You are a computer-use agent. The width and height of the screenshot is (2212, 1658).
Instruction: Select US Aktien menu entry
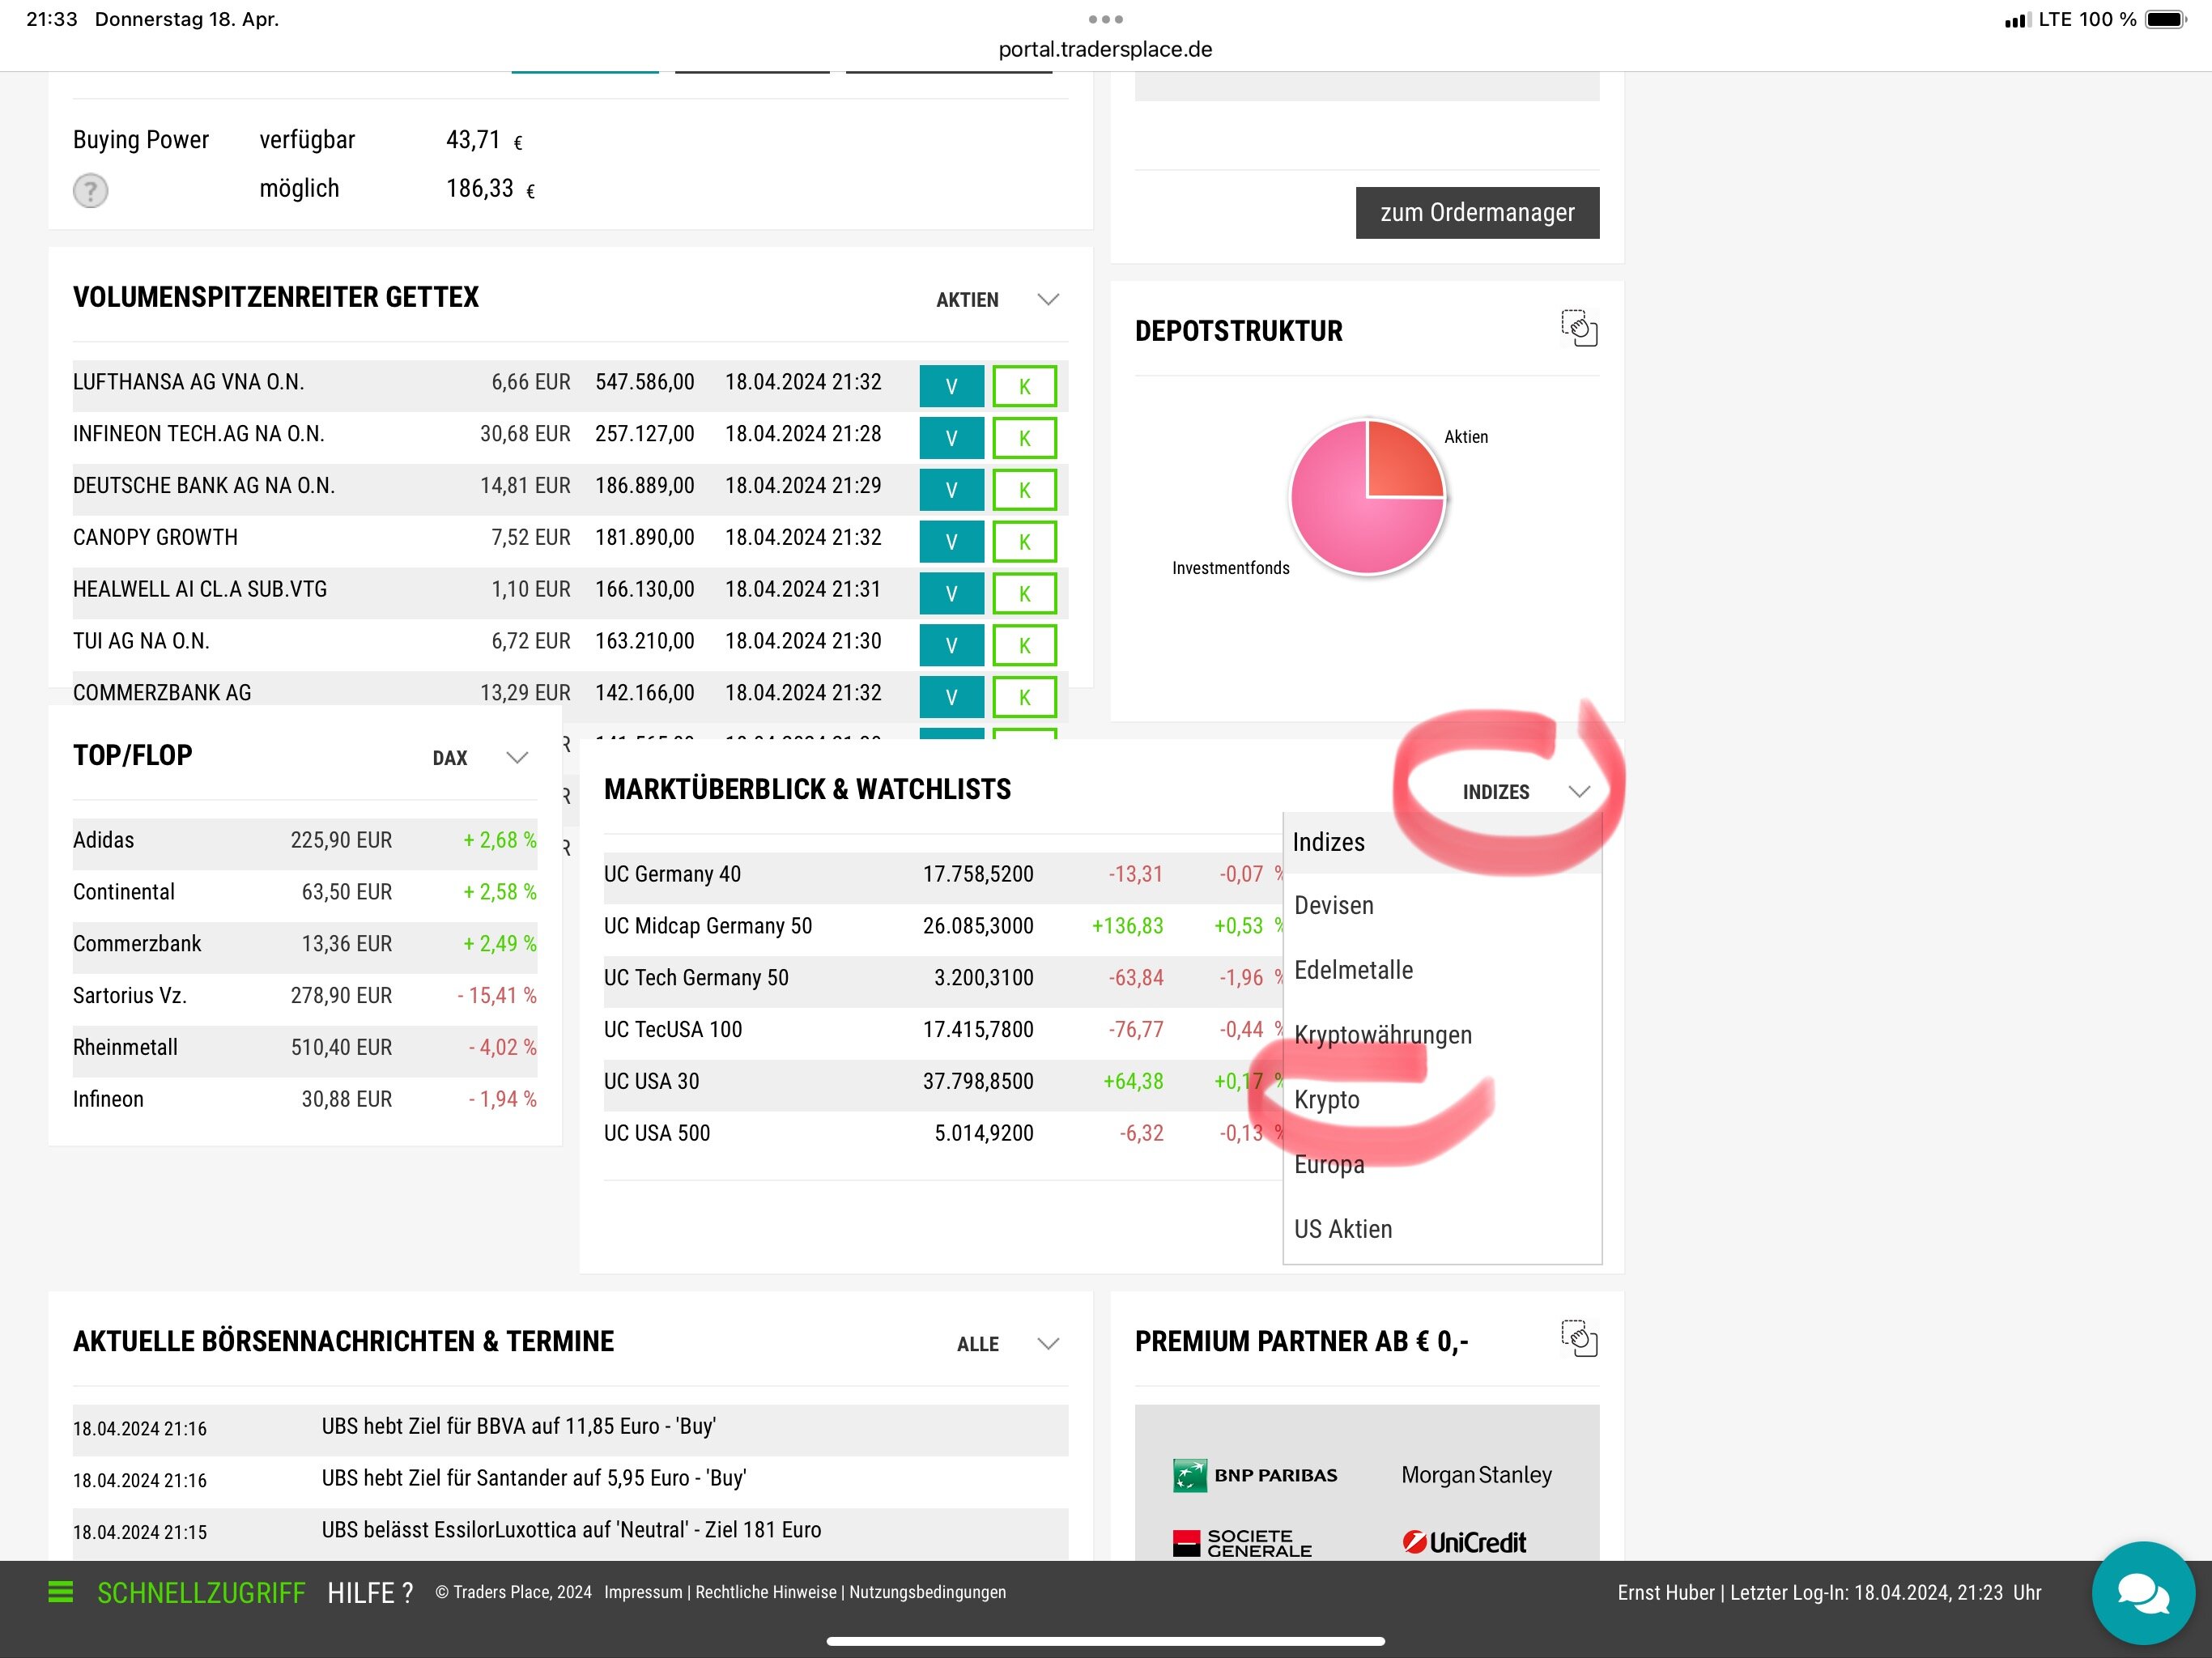[1343, 1229]
